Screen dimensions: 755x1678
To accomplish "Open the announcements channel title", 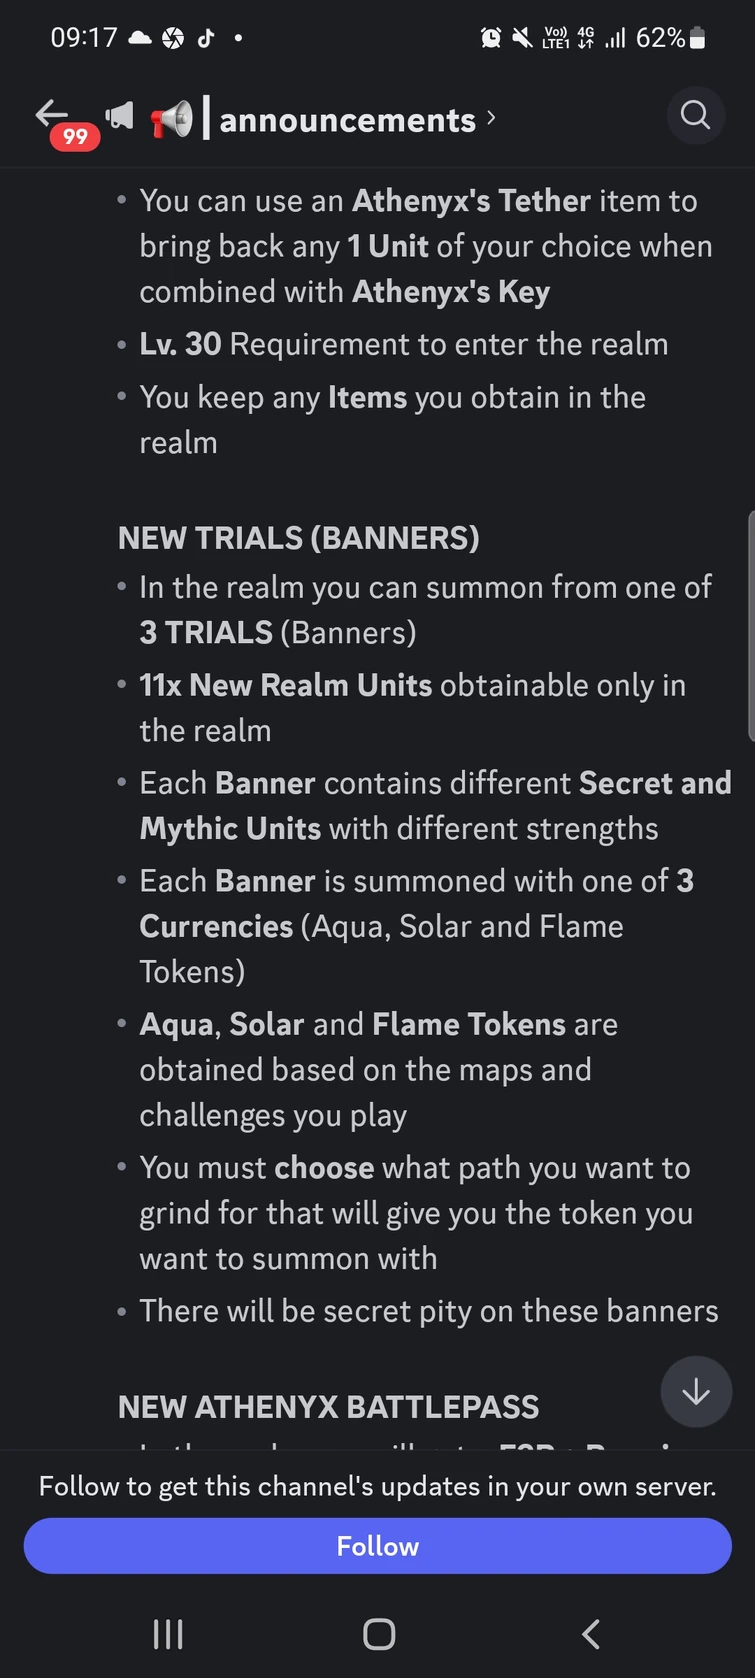I will (347, 120).
